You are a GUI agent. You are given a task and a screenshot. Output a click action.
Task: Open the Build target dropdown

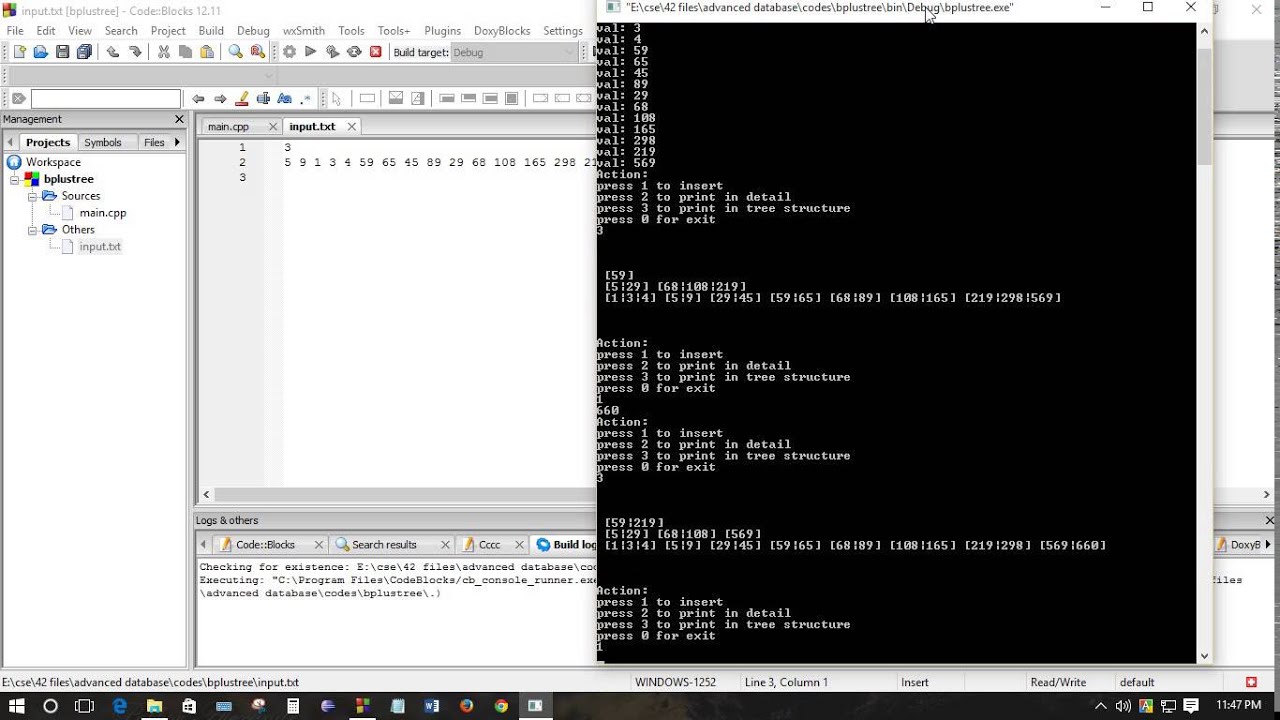514,52
